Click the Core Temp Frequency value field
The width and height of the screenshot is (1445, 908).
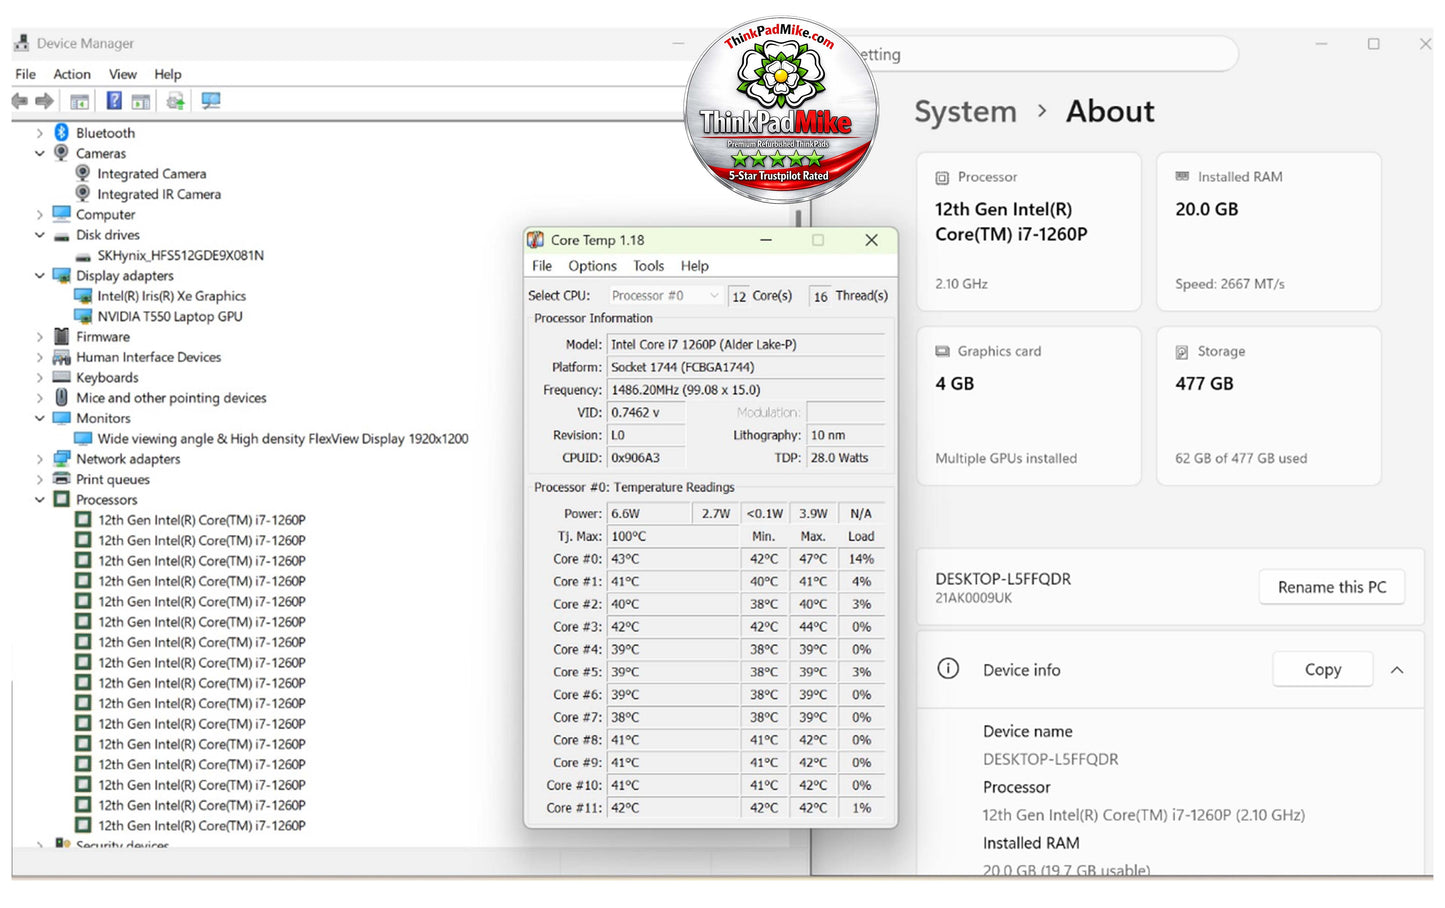tap(746, 390)
